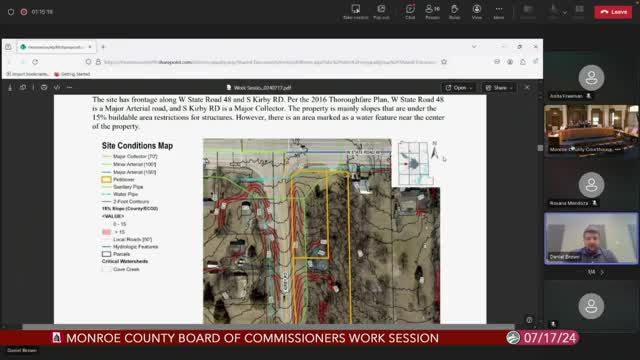Click the yellow Petitioner legend swatch

coord(106,180)
